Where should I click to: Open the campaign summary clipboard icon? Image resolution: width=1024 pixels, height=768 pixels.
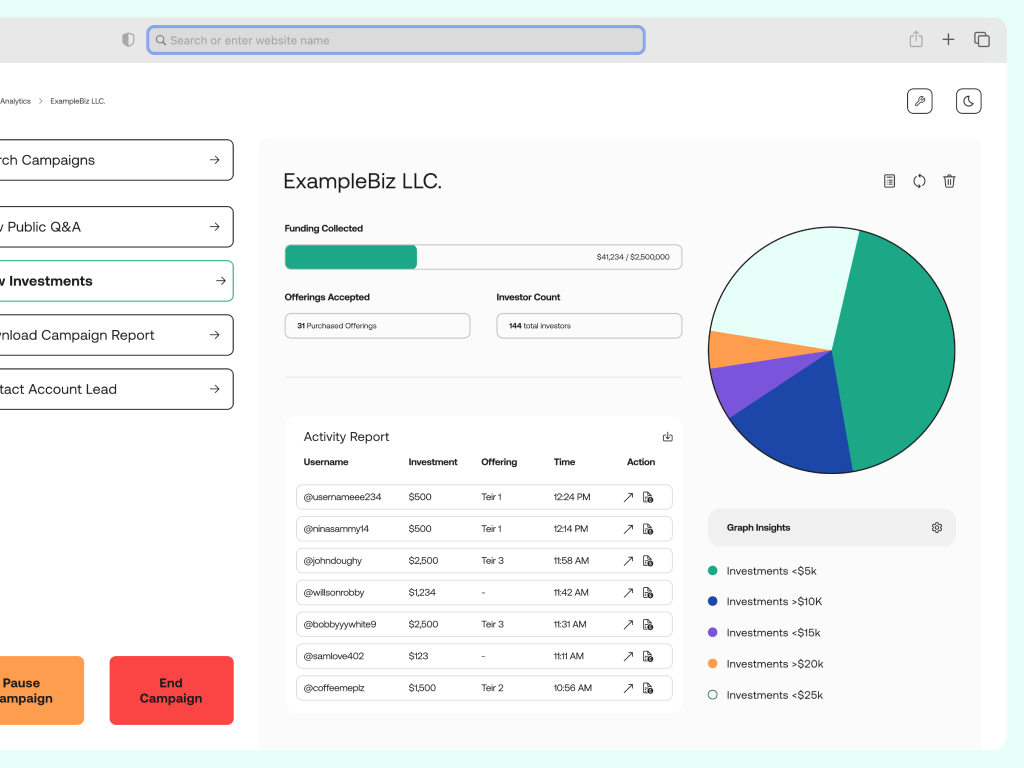889,181
